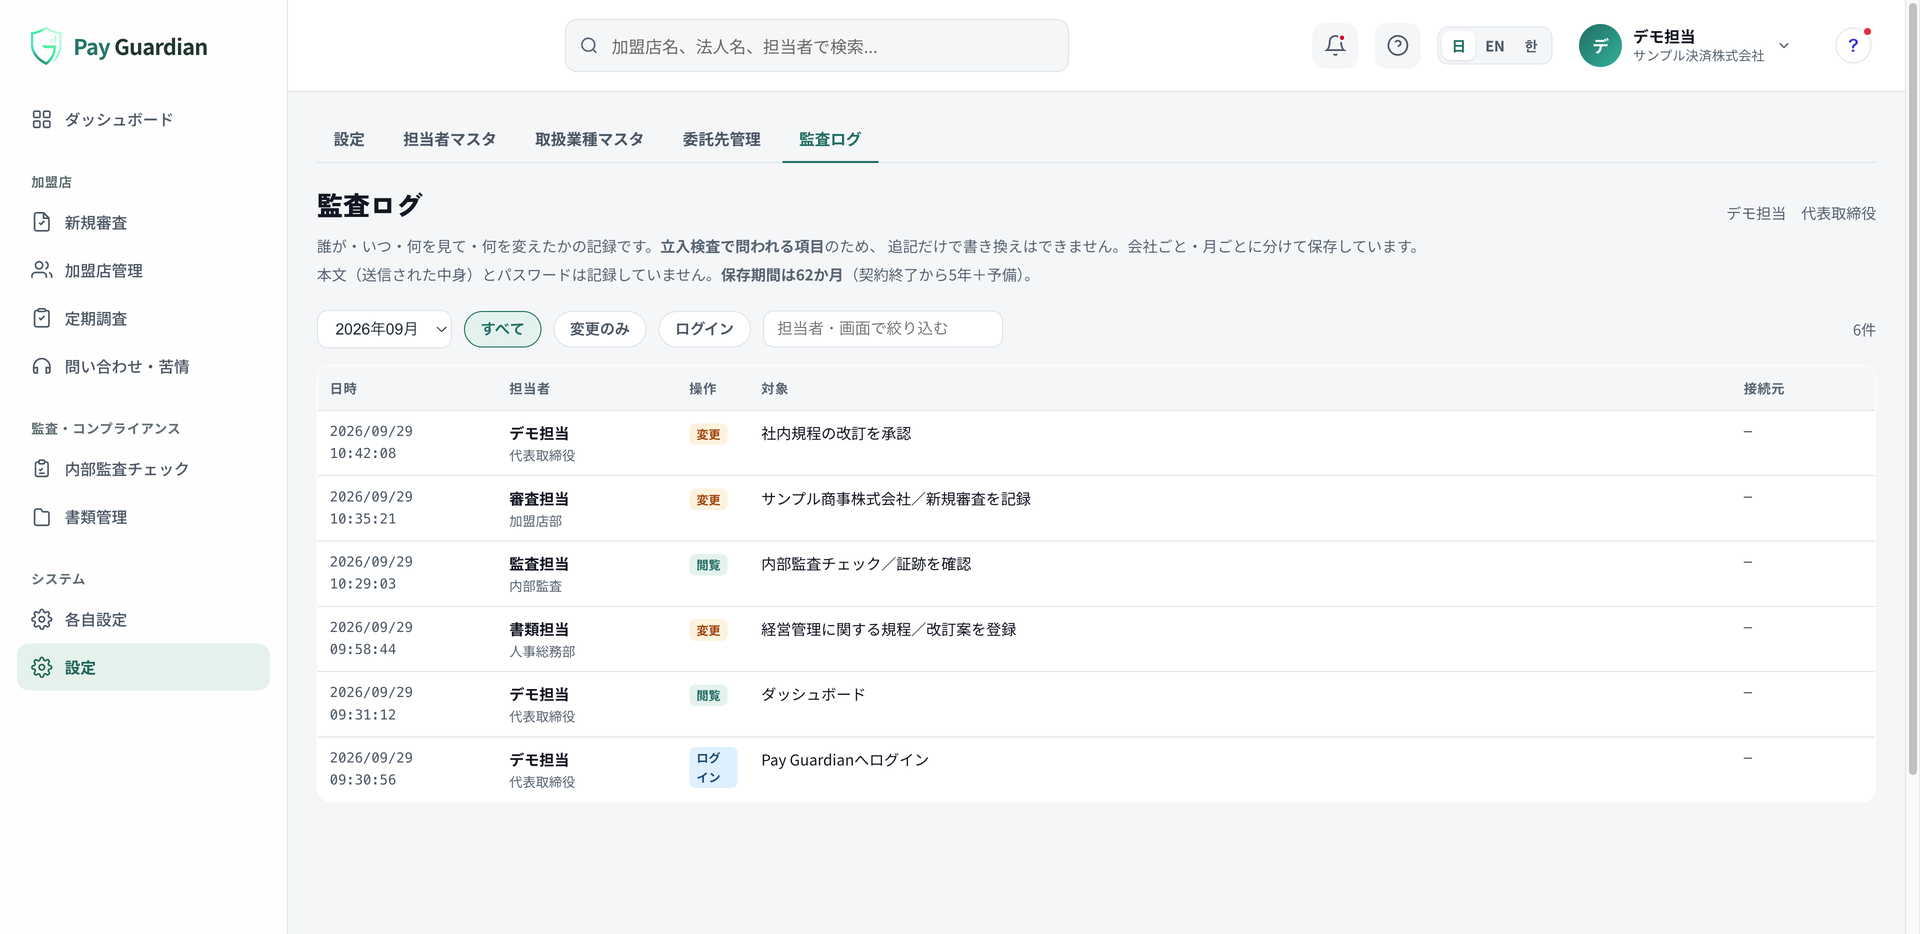This screenshot has width=1920, height=934.
Task: Click the page vertical scrollbar
Action: [x=1912, y=390]
